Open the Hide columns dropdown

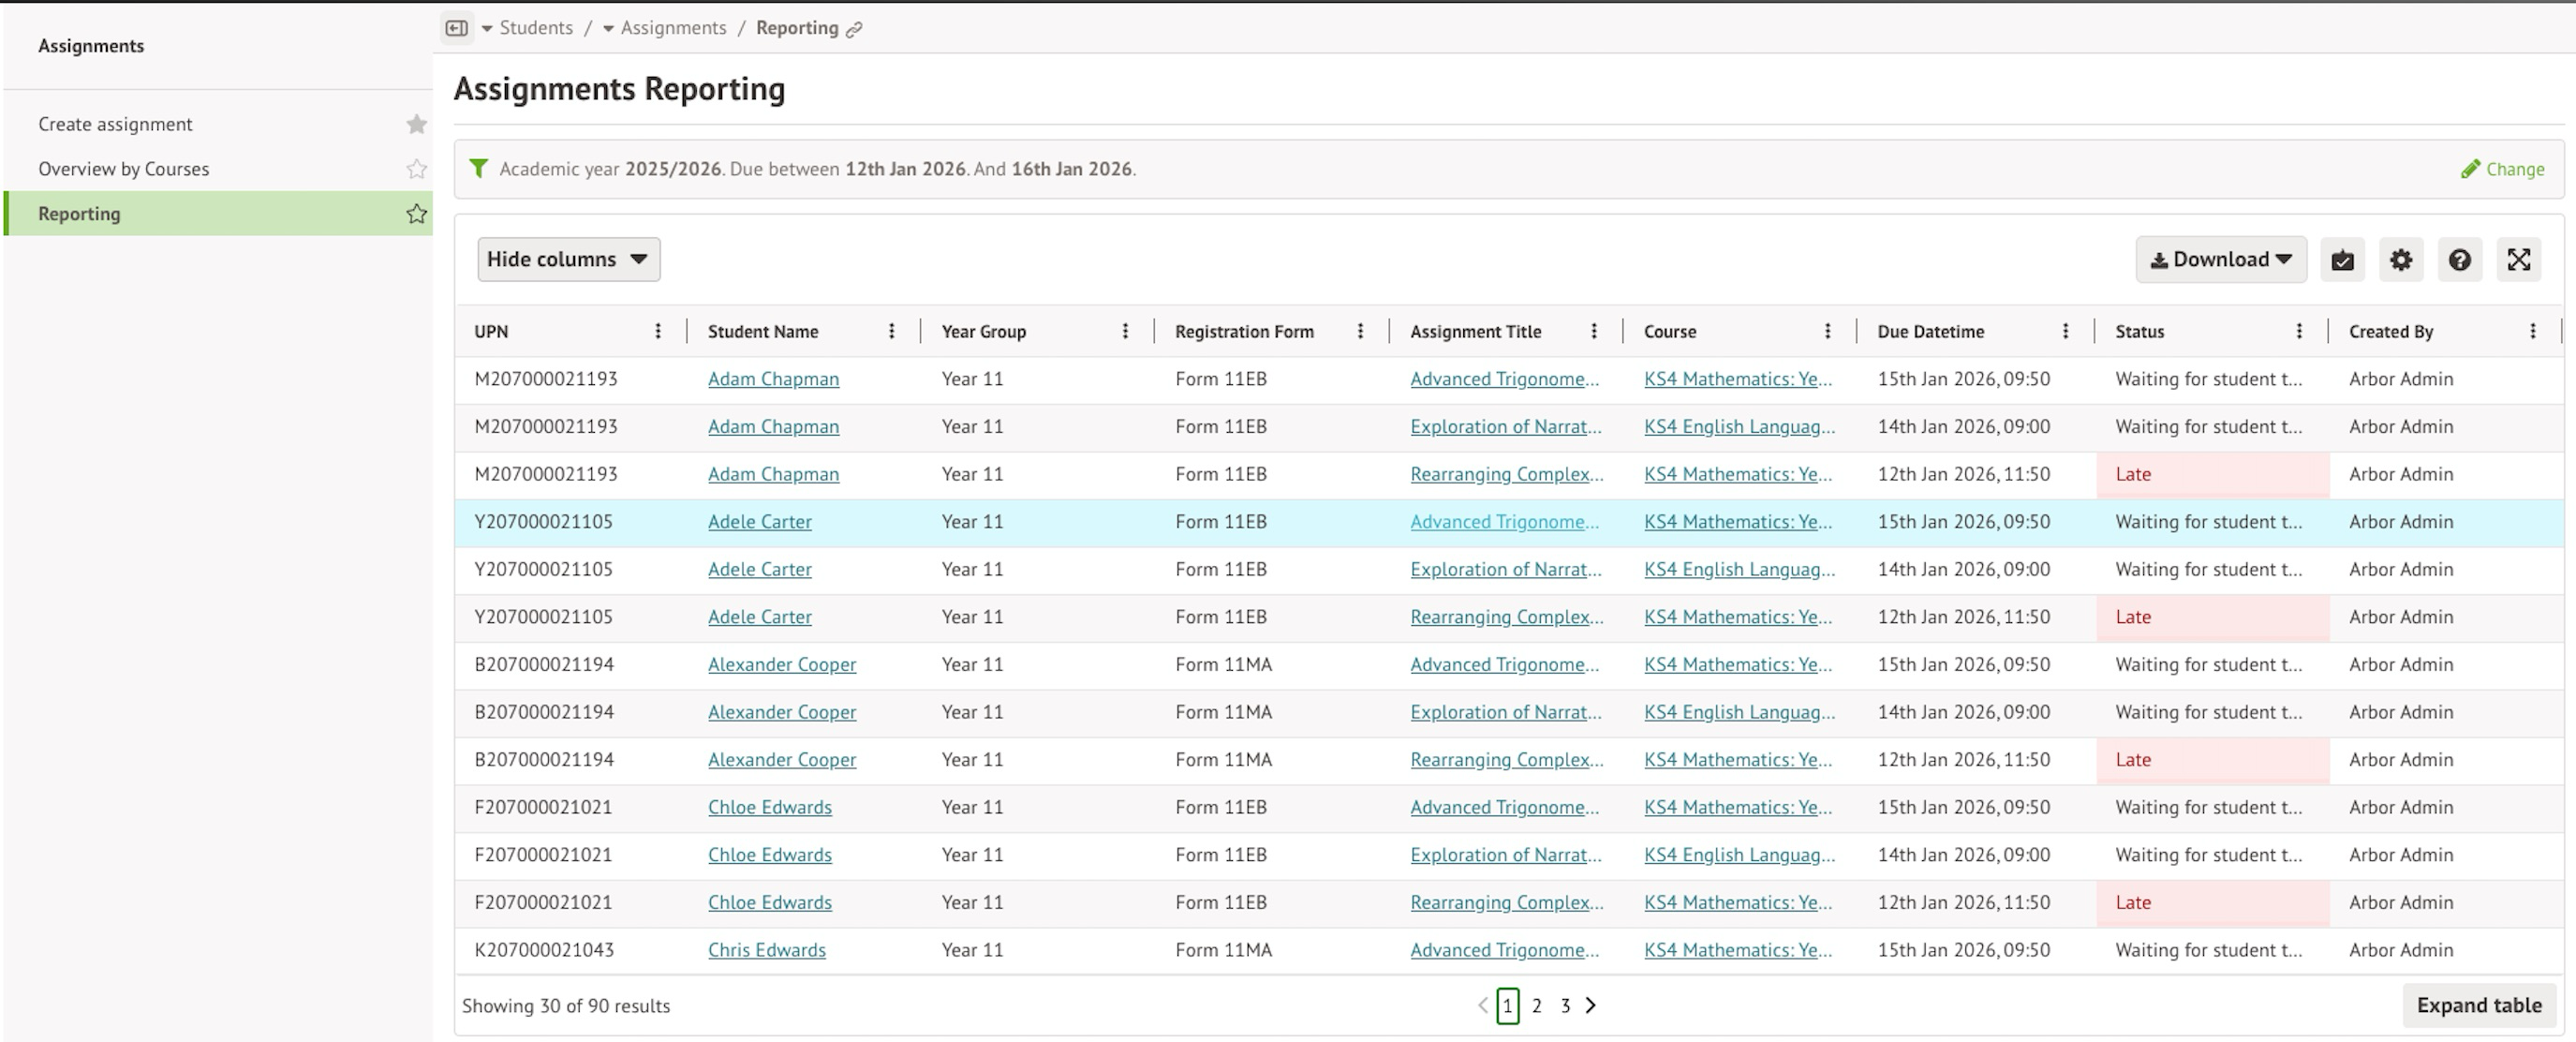click(x=568, y=259)
